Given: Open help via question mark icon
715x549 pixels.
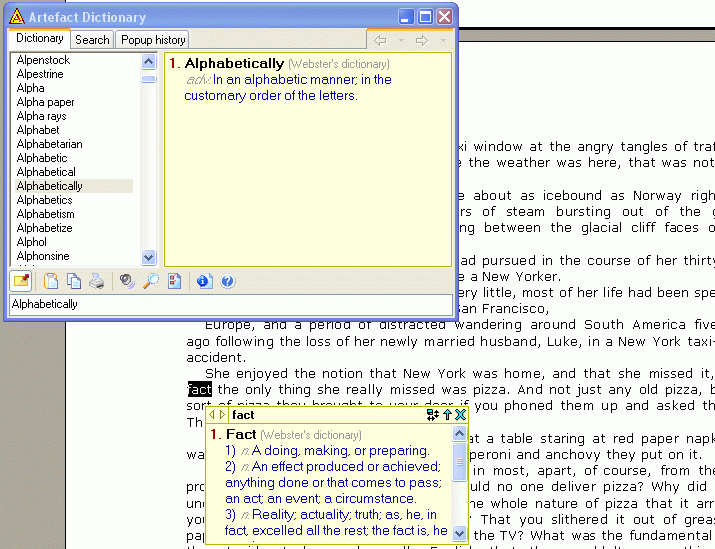Looking at the screenshot, I should click(x=228, y=281).
